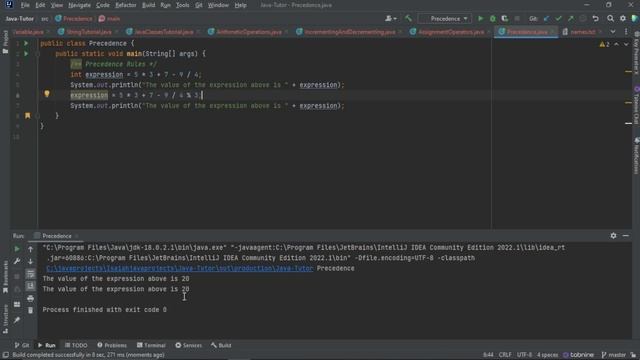Image resolution: width=640 pixels, height=360 pixels.
Task: Click the rollback undo arrow icon
Action: pyautogui.click(x=596, y=19)
